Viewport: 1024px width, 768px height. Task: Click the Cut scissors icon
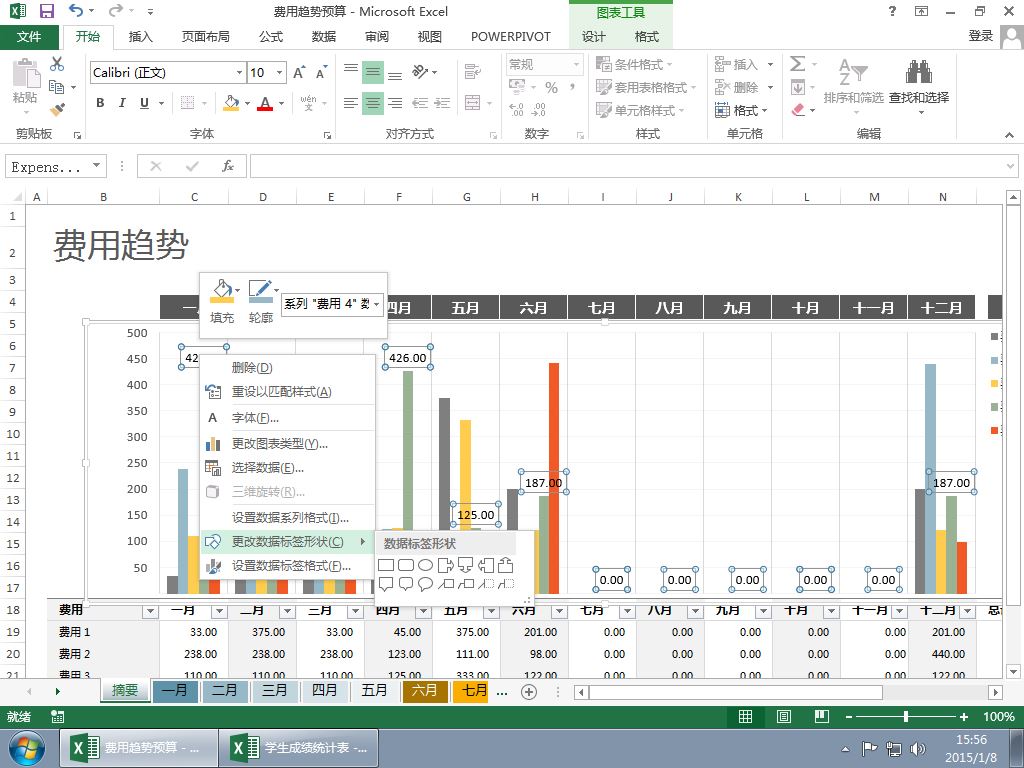pyautogui.click(x=57, y=64)
